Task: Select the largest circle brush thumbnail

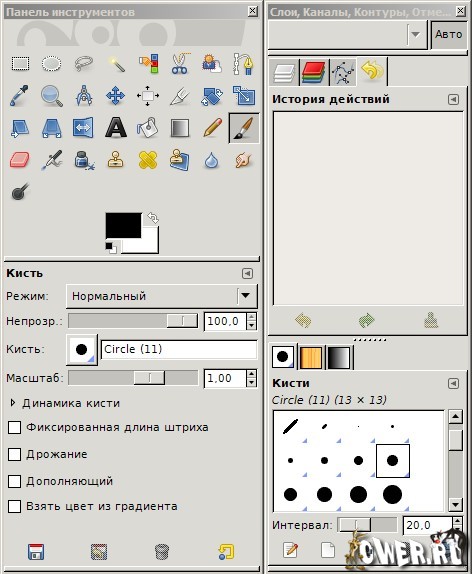Action: pyautogui.click(x=392, y=494)
